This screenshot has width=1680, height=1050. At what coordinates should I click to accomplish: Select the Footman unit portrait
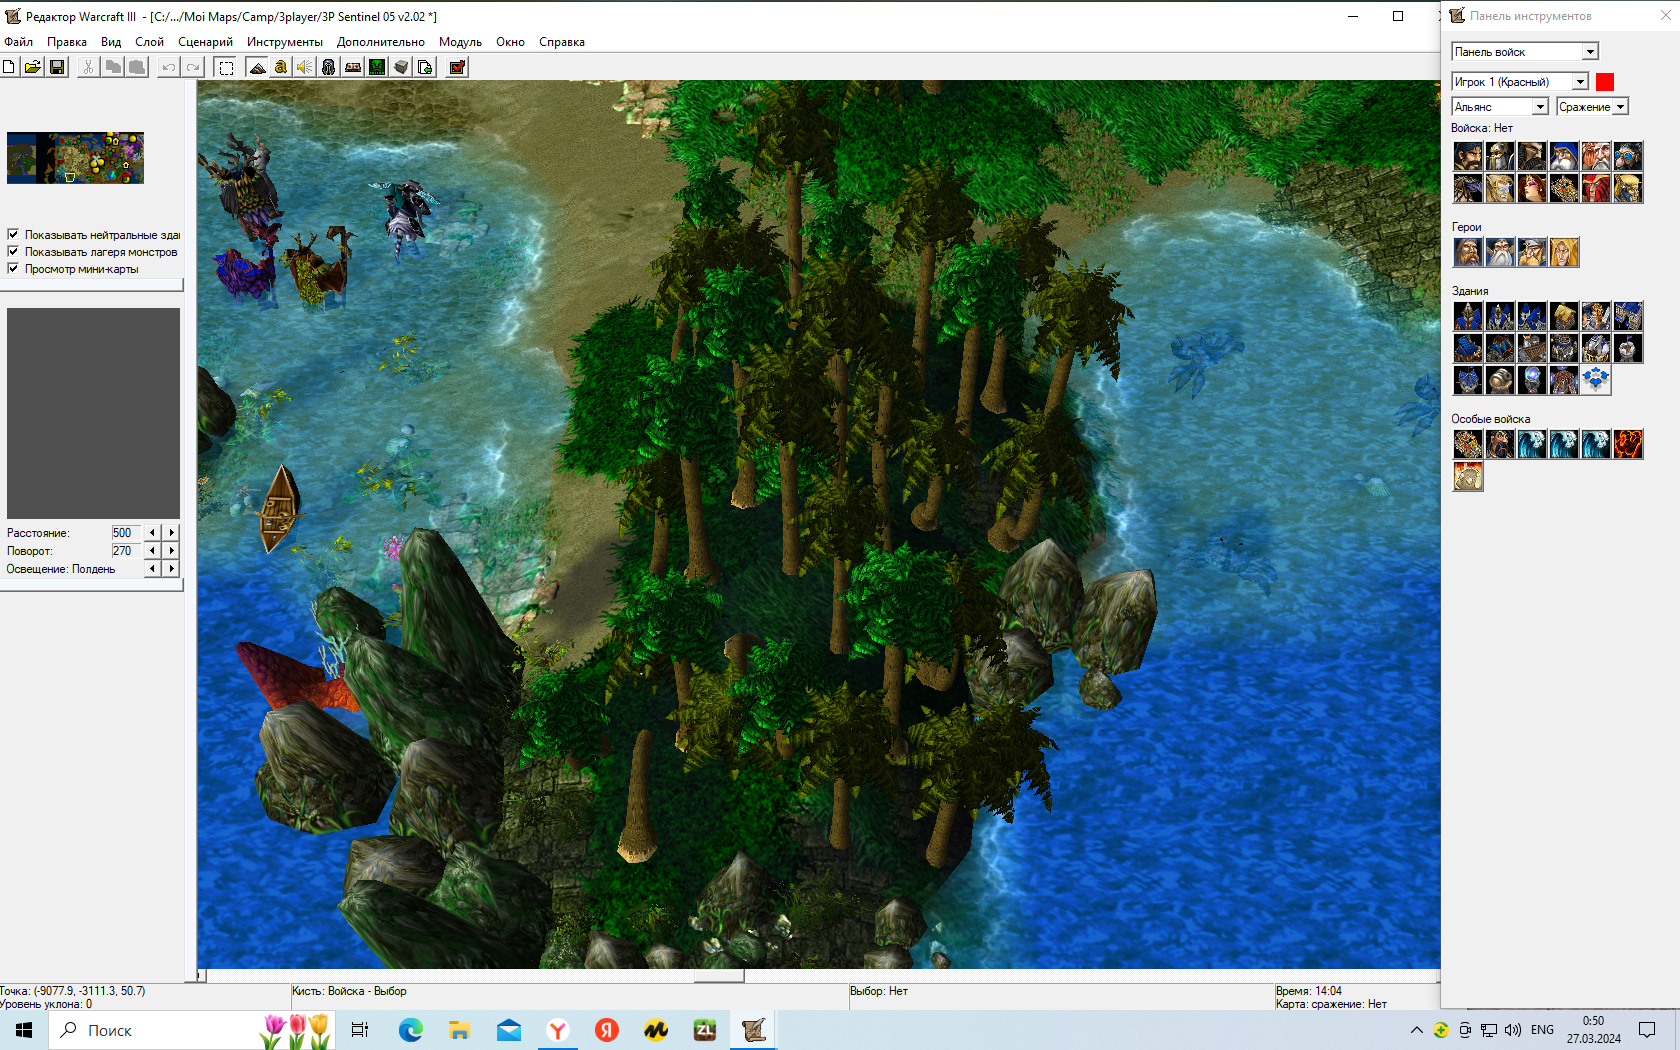pos(1500,156)
